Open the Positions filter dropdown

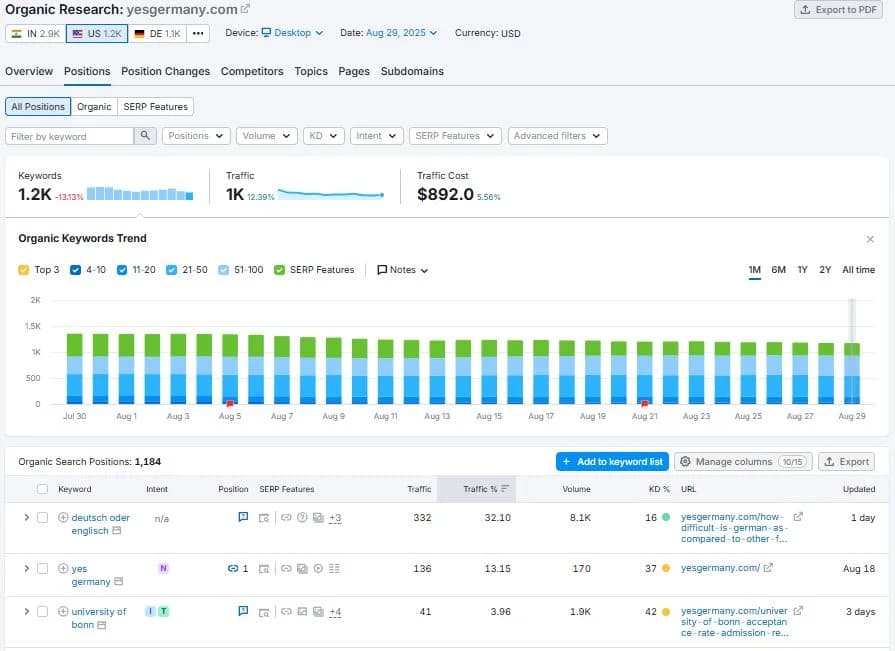point(196,136)
